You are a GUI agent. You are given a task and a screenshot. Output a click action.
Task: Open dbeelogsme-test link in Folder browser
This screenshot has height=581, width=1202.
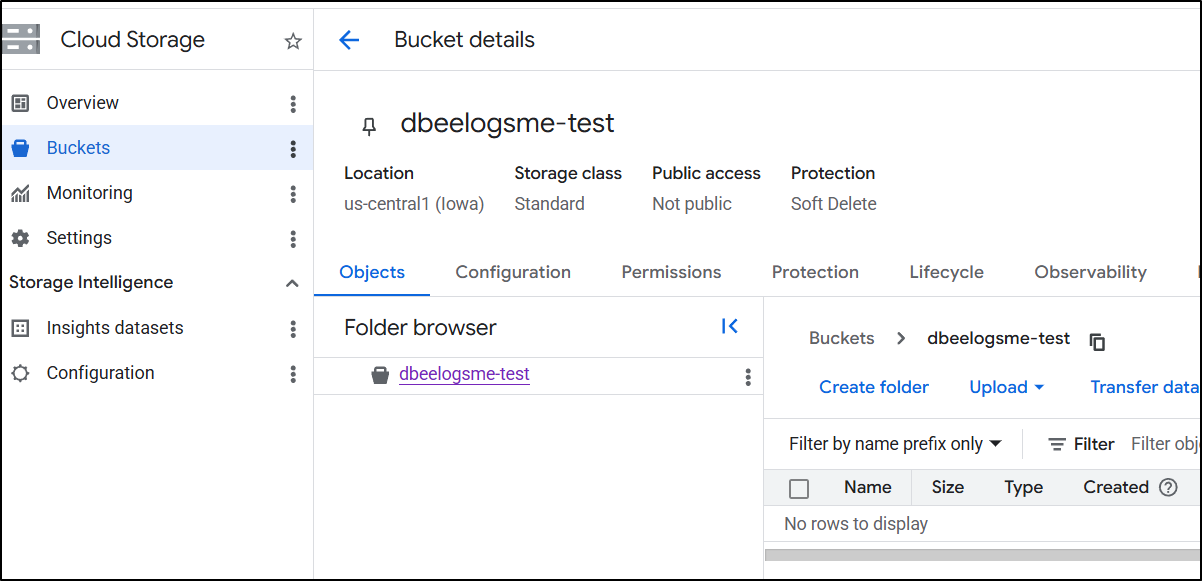pos(464,374)
